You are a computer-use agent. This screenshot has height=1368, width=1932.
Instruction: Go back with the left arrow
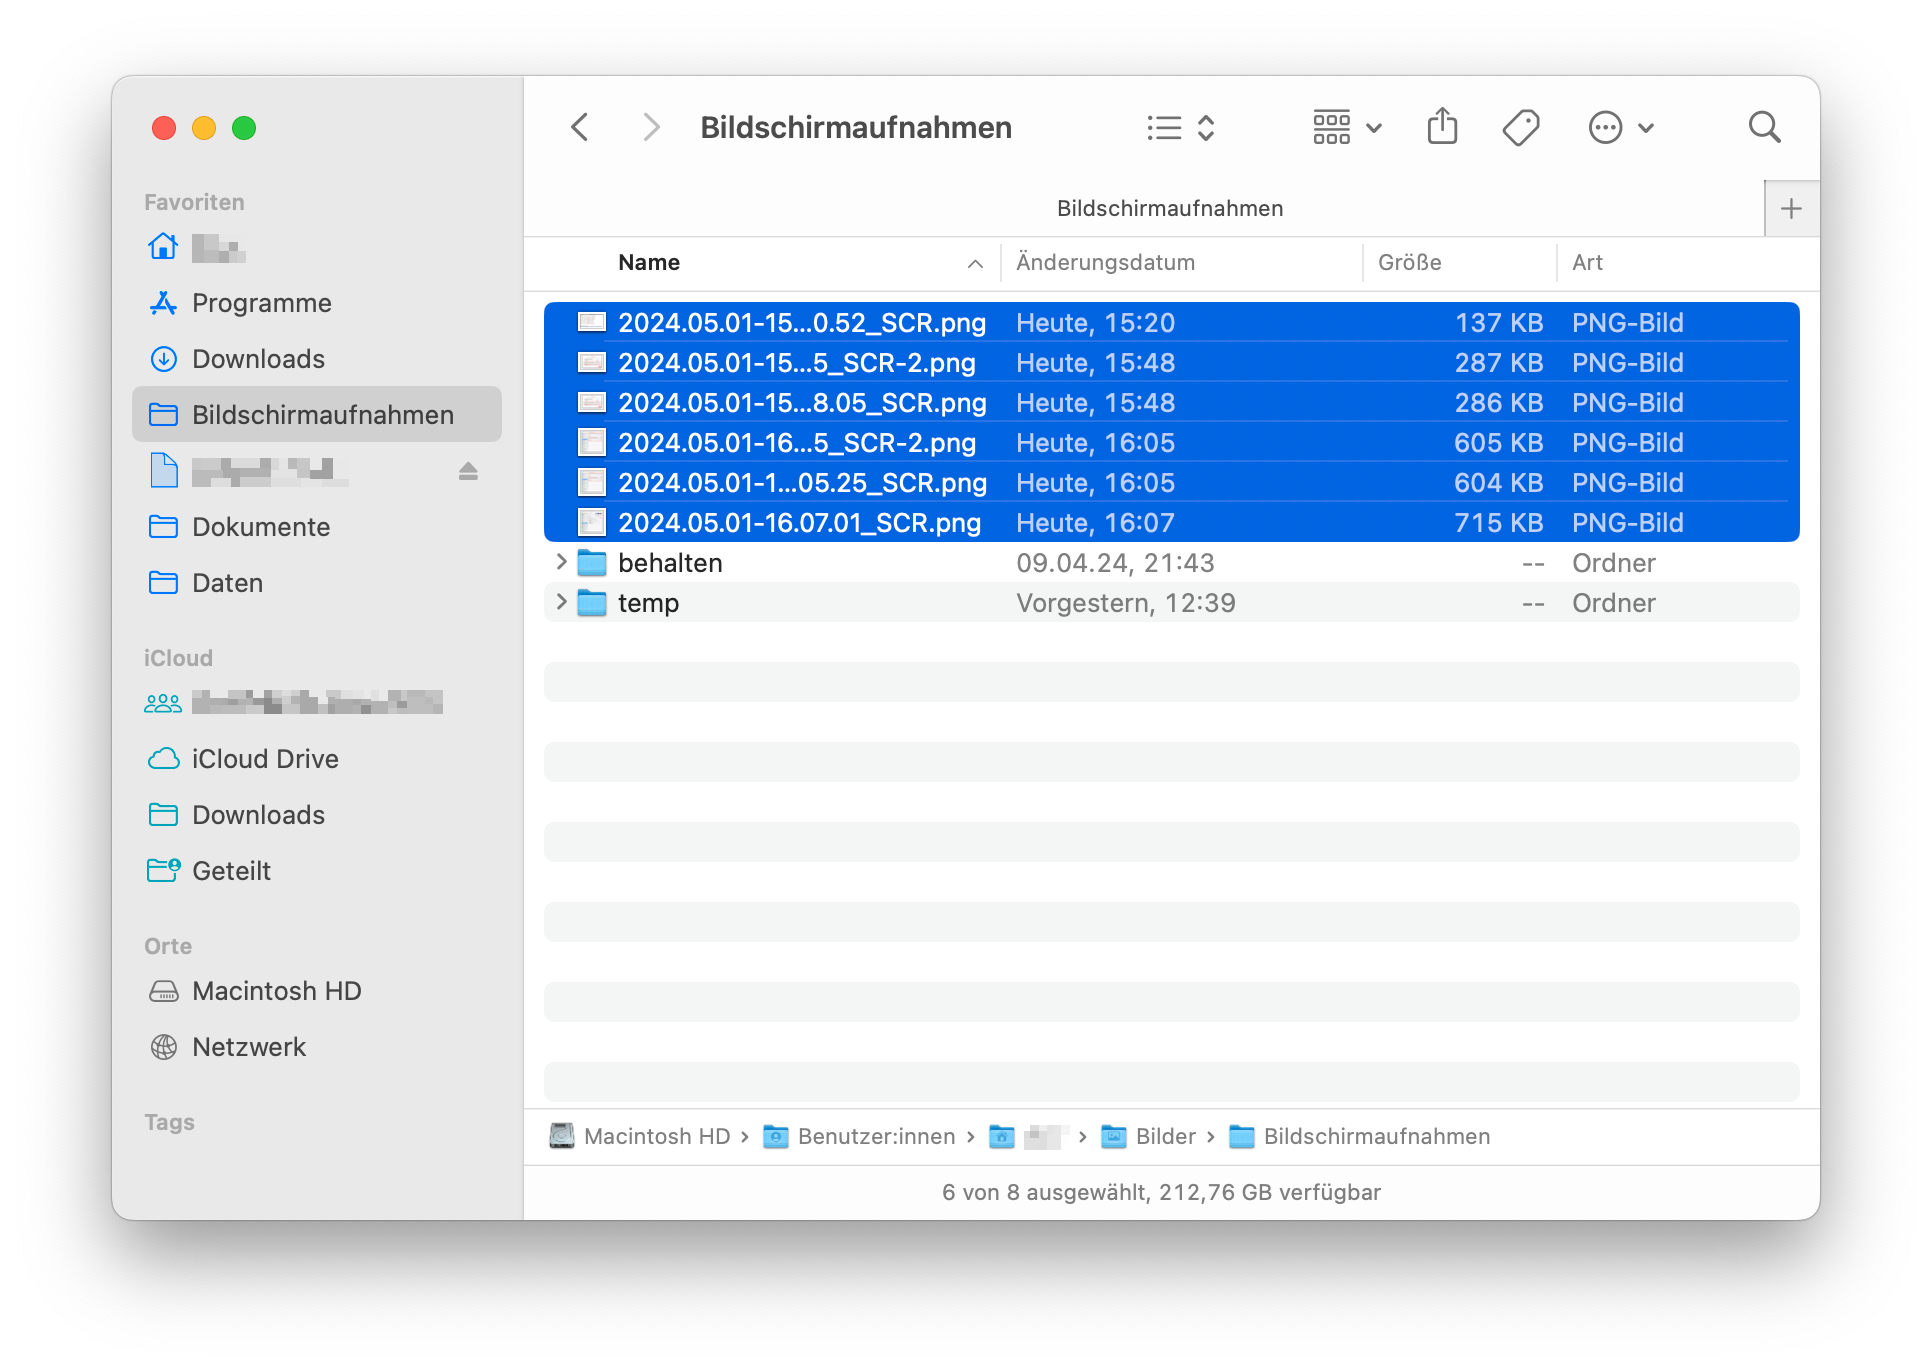coord(580,127)
